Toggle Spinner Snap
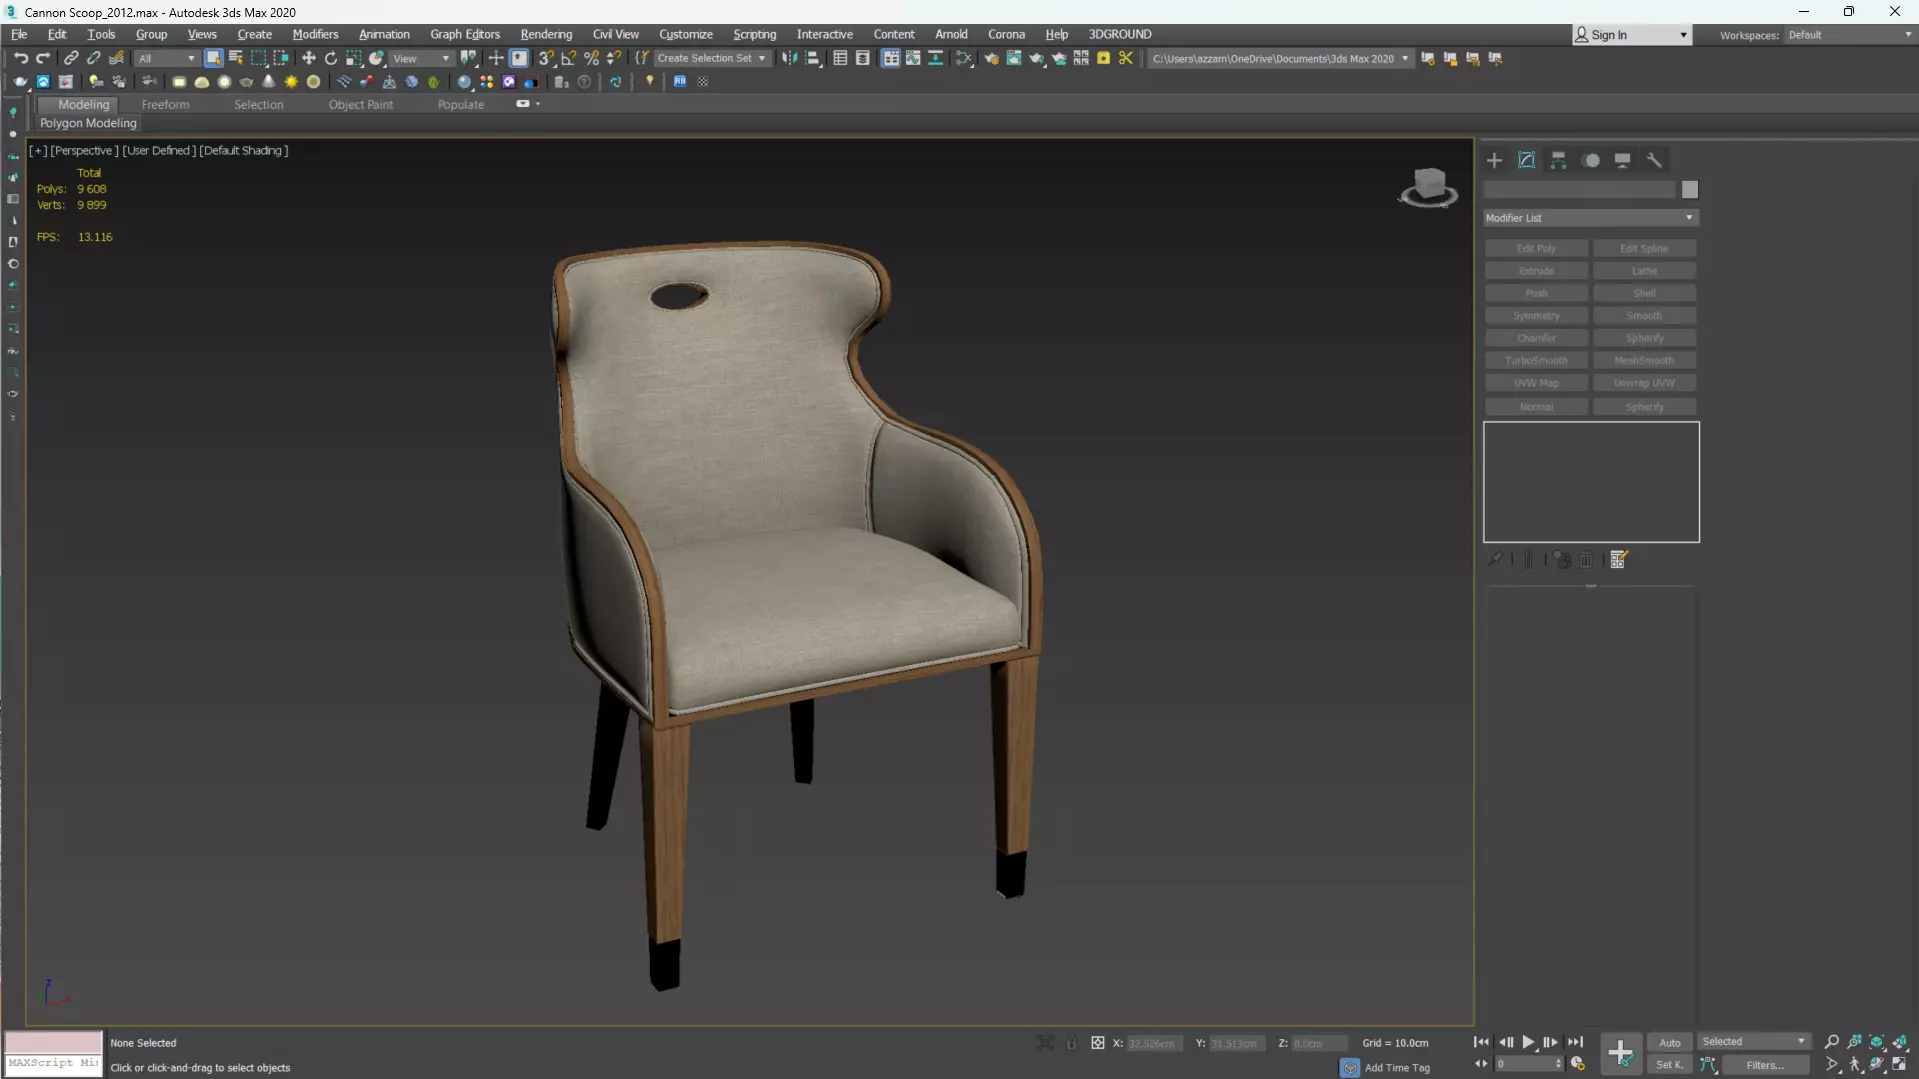Image resolution: width=1919 pixels, height=1079 pixels. (x=614, y=58)
